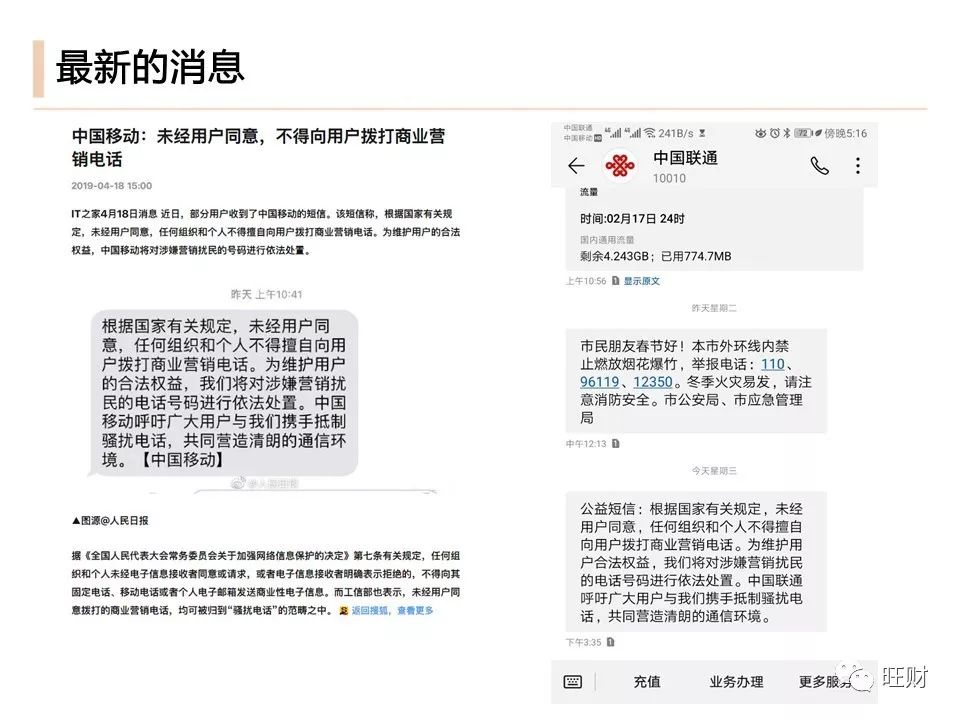
Task: Click the number 10010
Action: (x=669, y=178)
